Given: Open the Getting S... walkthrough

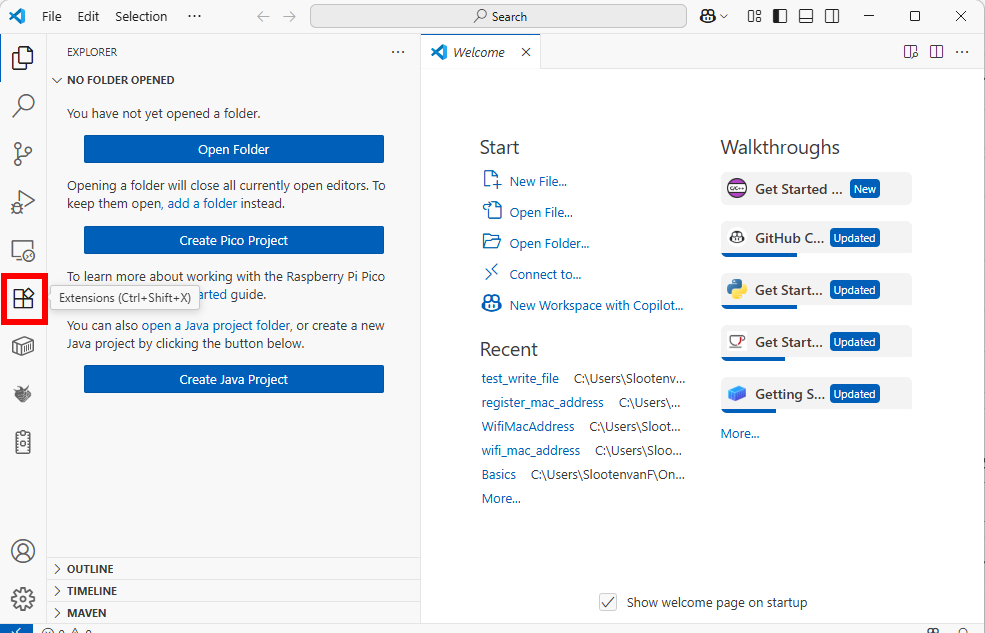Looking at the screenshot, I should point(816,395).
